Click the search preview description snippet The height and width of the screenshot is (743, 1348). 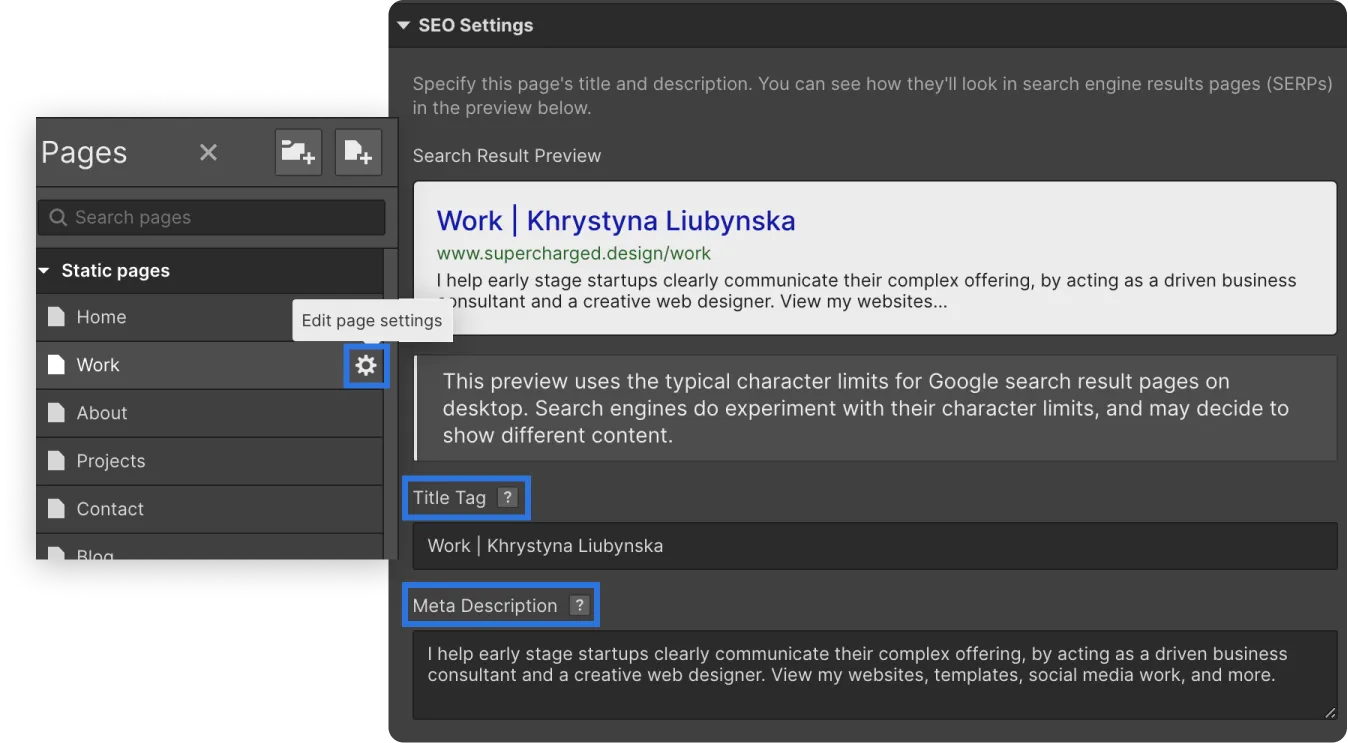pos(867,291)
